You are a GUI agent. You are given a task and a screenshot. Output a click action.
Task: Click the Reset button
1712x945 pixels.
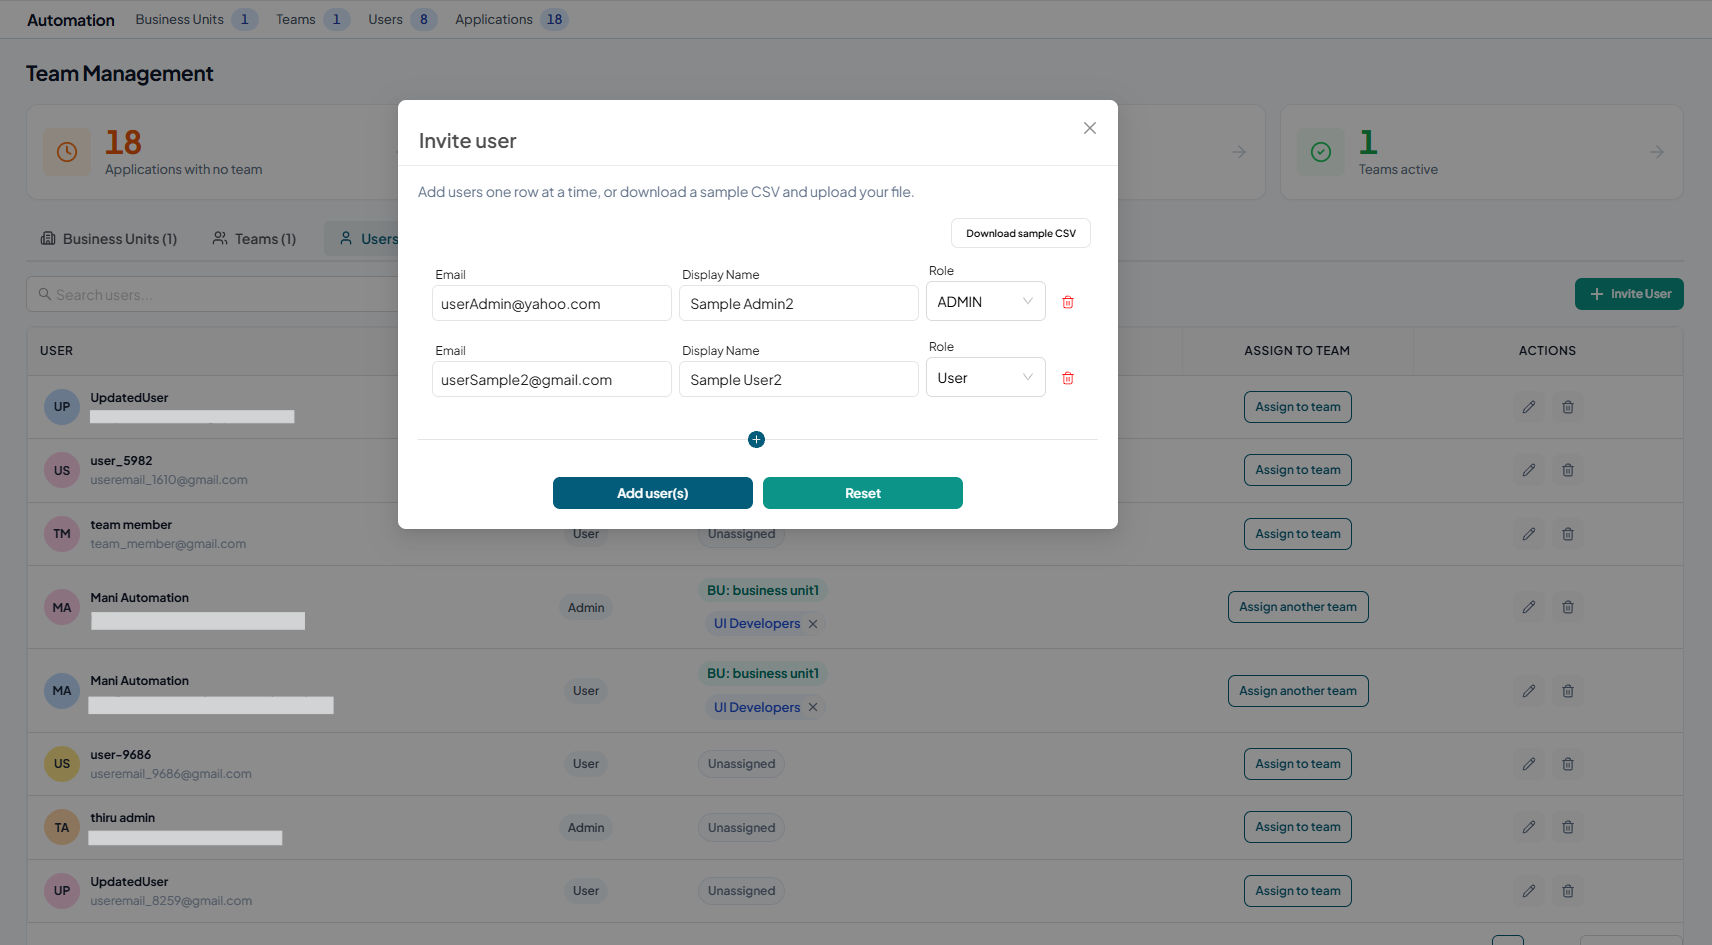coord(863,493)
